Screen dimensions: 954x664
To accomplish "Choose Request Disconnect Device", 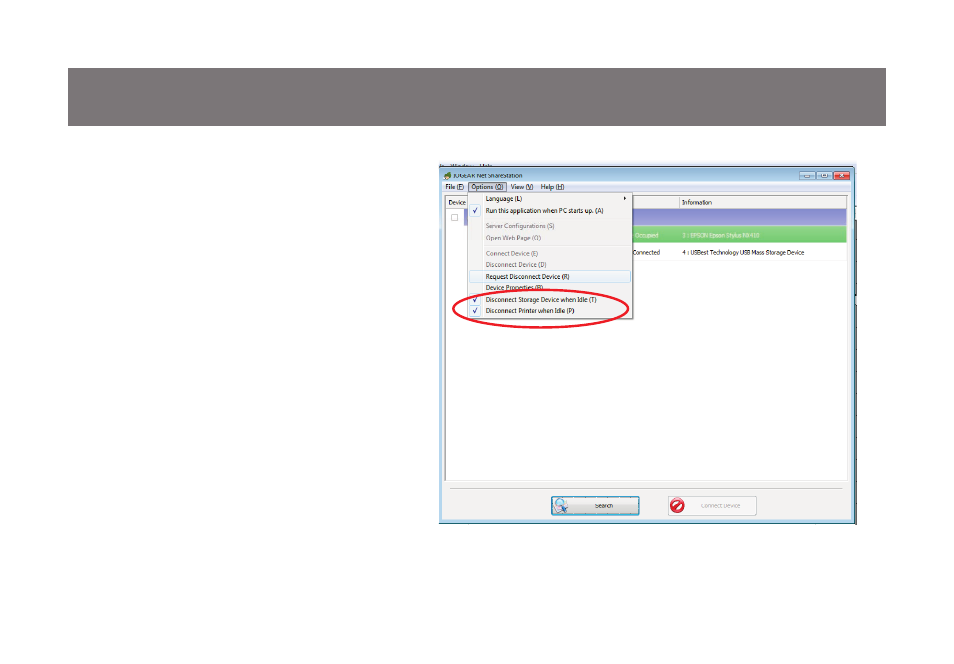I will 550,276.
